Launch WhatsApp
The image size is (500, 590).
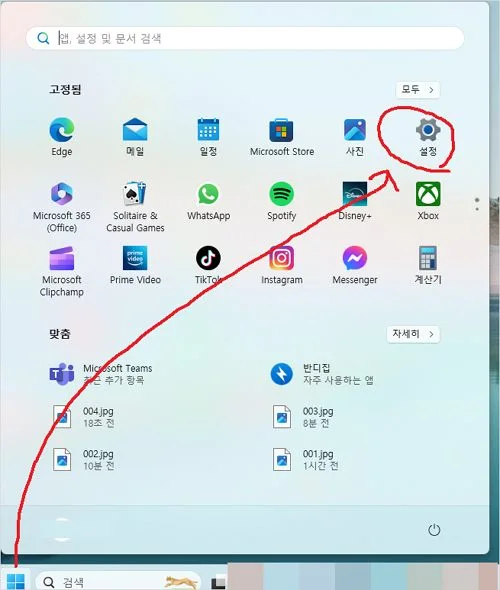click(208, 201)
